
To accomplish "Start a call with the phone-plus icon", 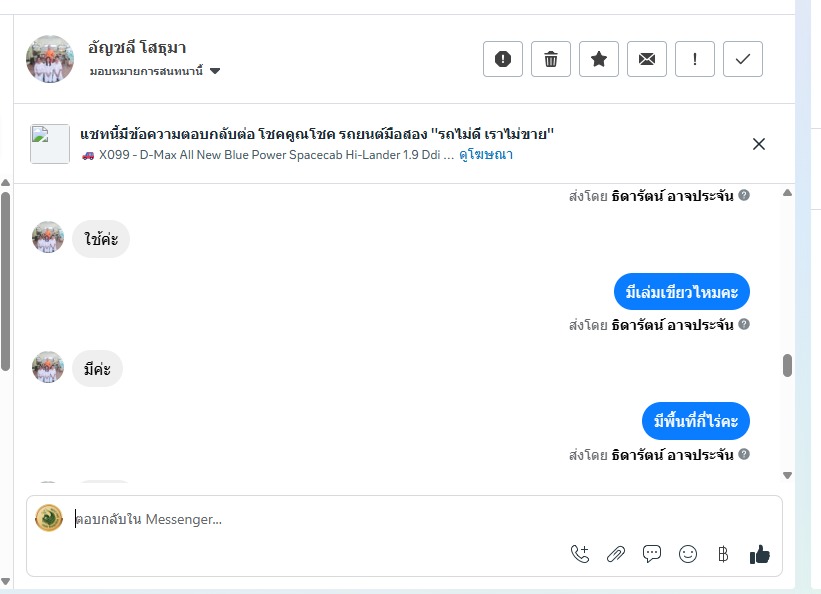I will [580, 553].
